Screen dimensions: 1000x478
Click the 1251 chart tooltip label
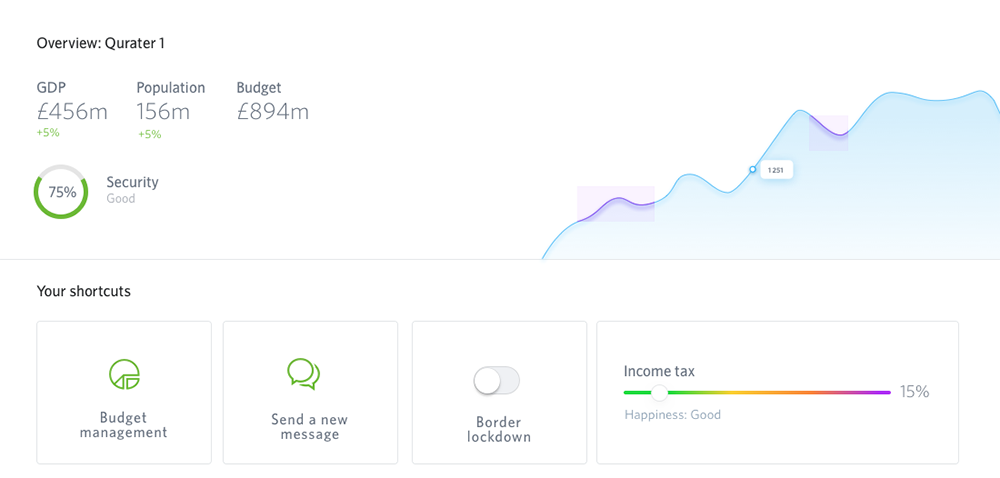(x=776, y=170)
